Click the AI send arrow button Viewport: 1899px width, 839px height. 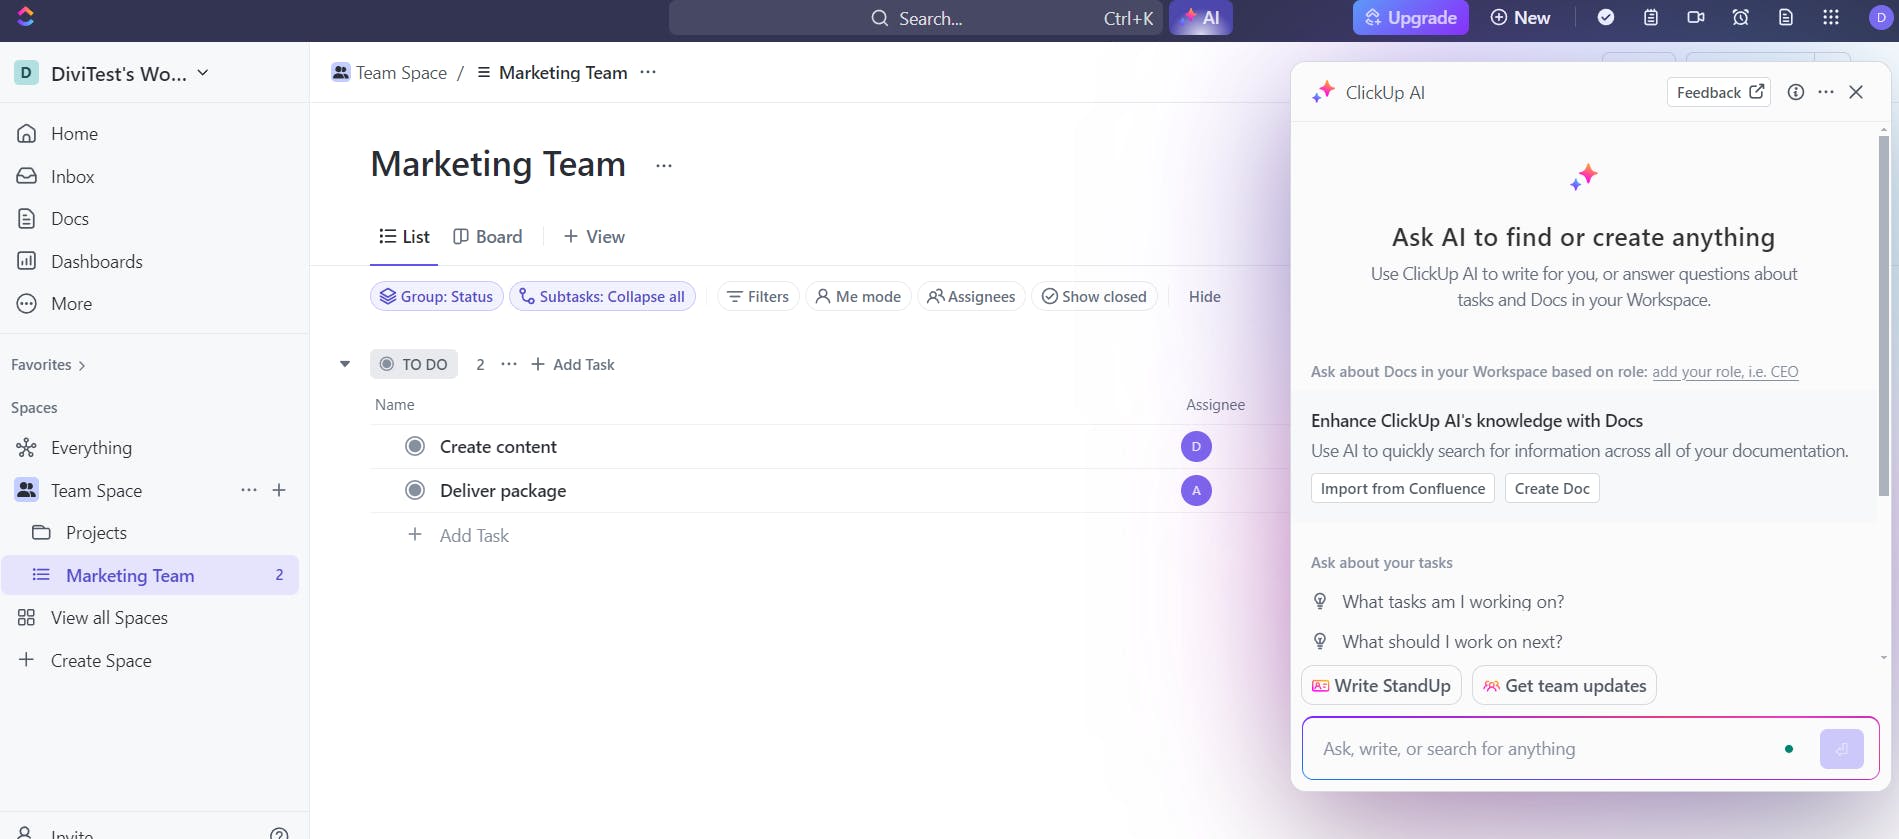point(1841,749)
